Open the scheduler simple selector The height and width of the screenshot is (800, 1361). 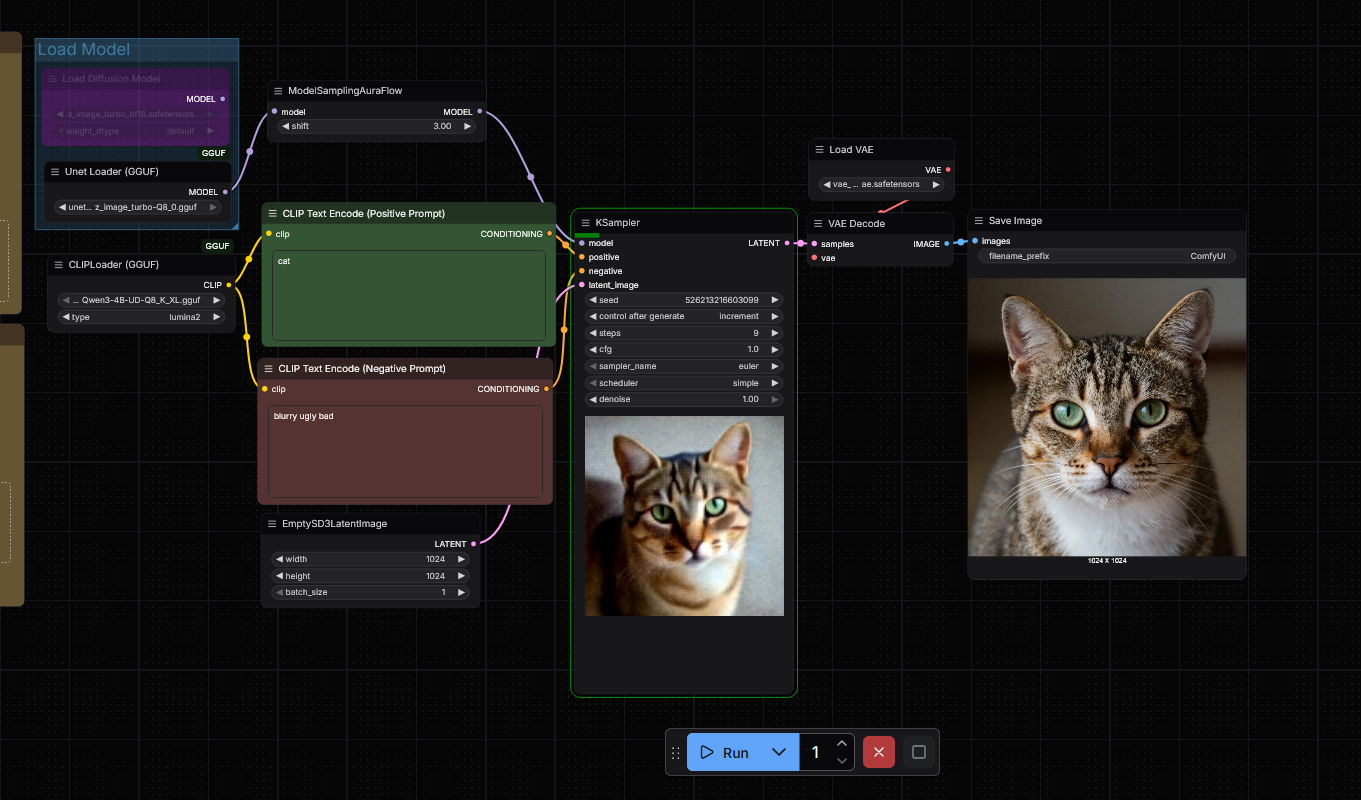pos(684,383)
